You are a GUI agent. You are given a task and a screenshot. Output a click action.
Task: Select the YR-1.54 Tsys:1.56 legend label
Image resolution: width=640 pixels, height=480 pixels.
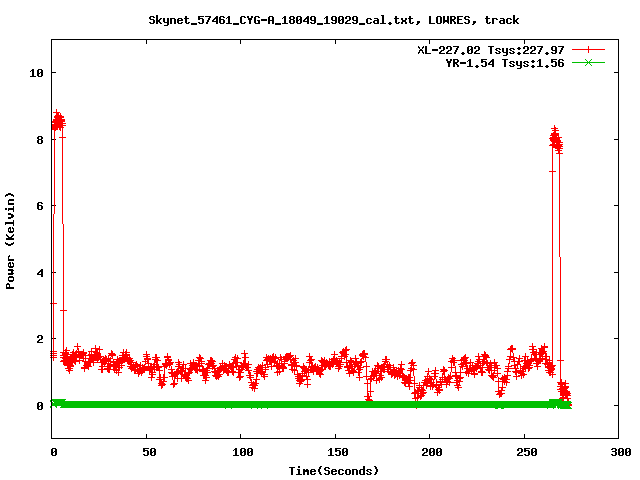pos(505,63)
